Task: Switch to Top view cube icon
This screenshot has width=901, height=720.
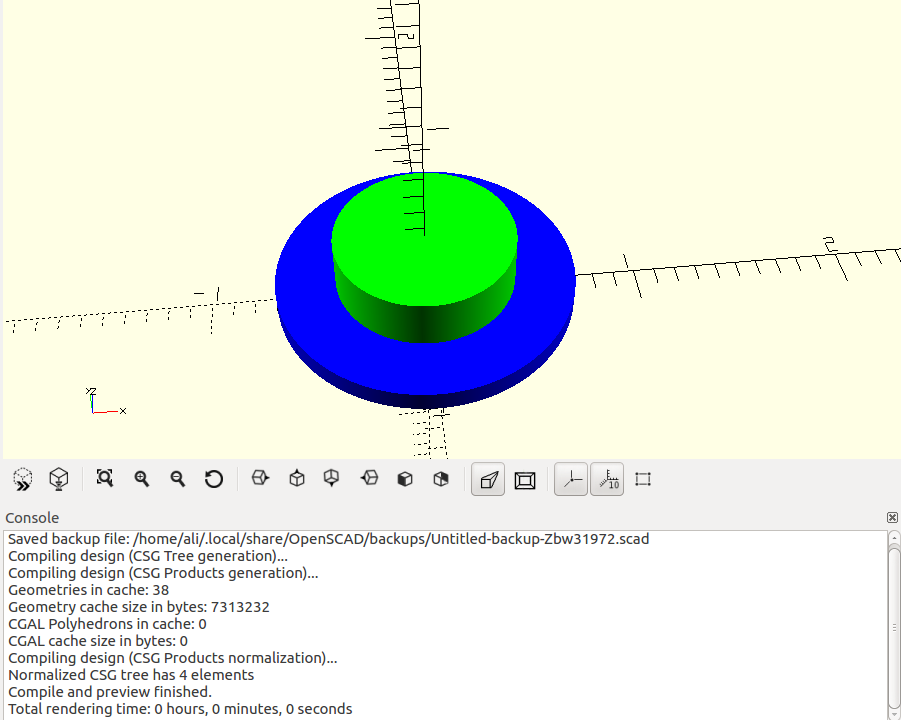Action: [297, 478]
